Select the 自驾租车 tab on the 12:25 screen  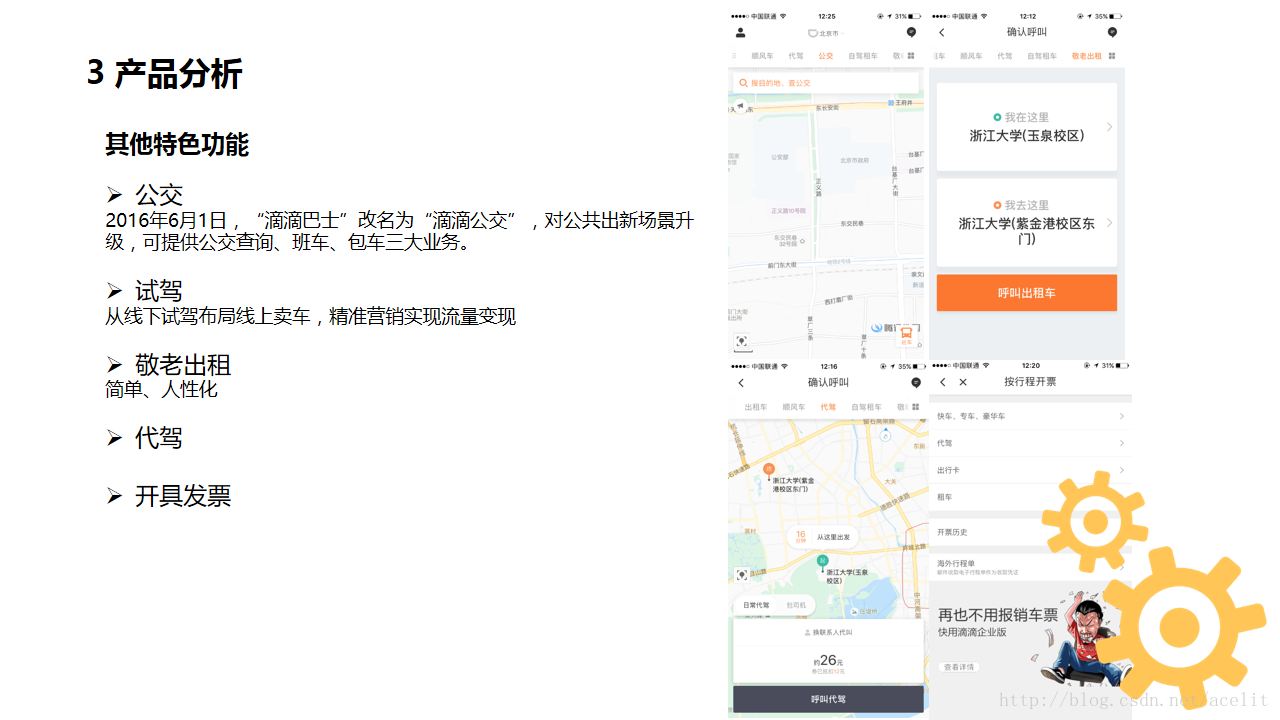[863, 56]
